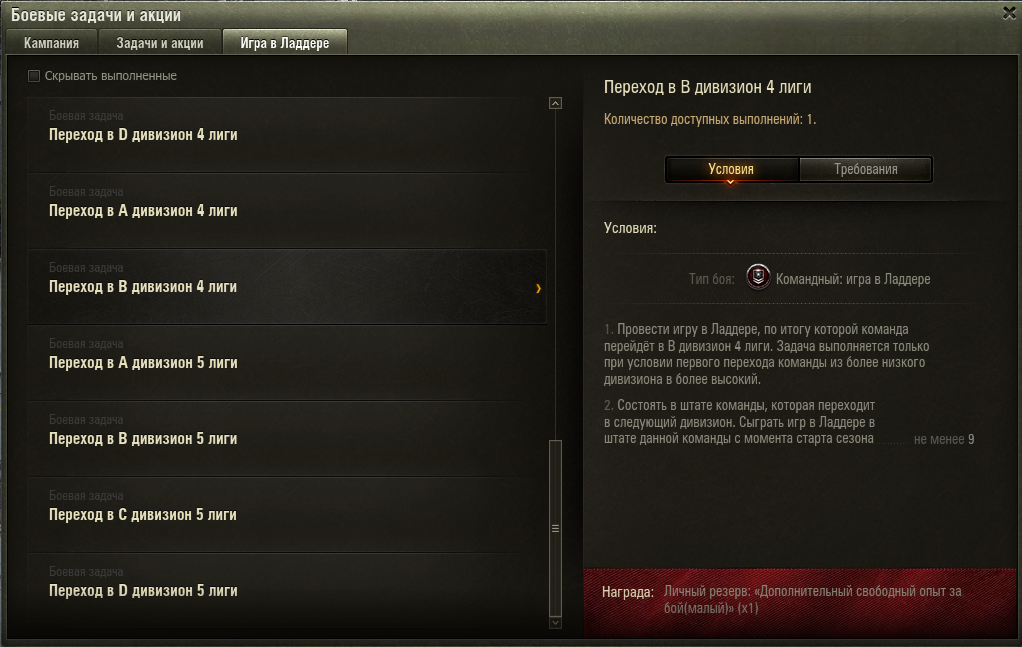Close the Боевые задачи и акции window
The height and width of the screenshot is (647, 1022).
click(1009, 13)
